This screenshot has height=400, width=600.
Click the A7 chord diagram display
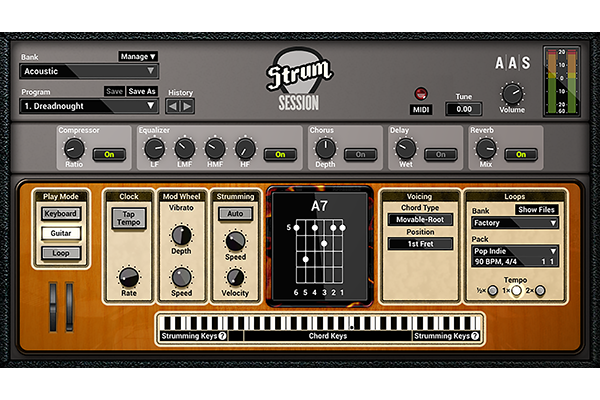tap(319, 246)
